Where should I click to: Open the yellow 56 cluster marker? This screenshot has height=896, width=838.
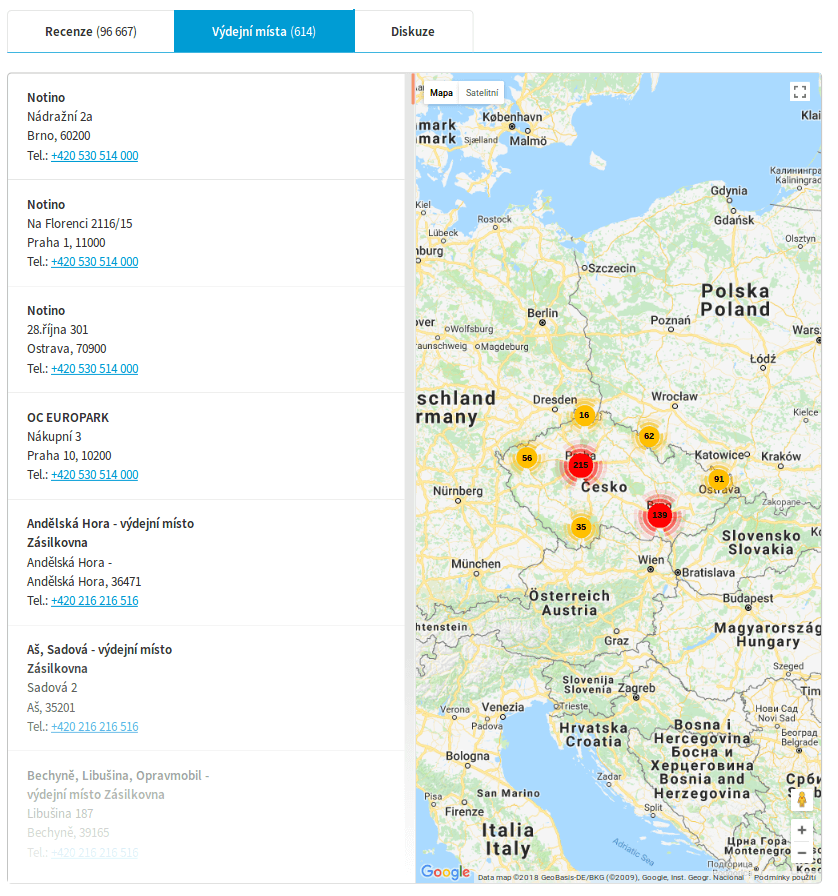[x=526, y=458]
